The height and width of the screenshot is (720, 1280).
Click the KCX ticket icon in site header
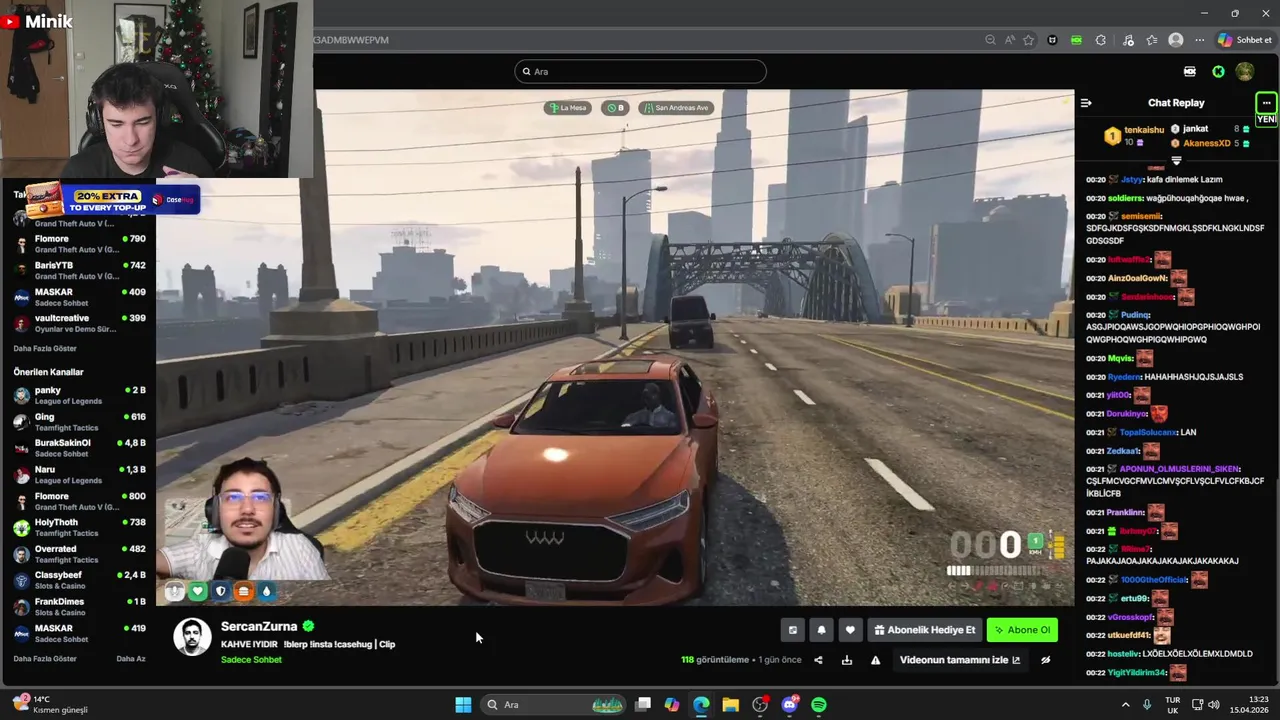coord(1189,72)
